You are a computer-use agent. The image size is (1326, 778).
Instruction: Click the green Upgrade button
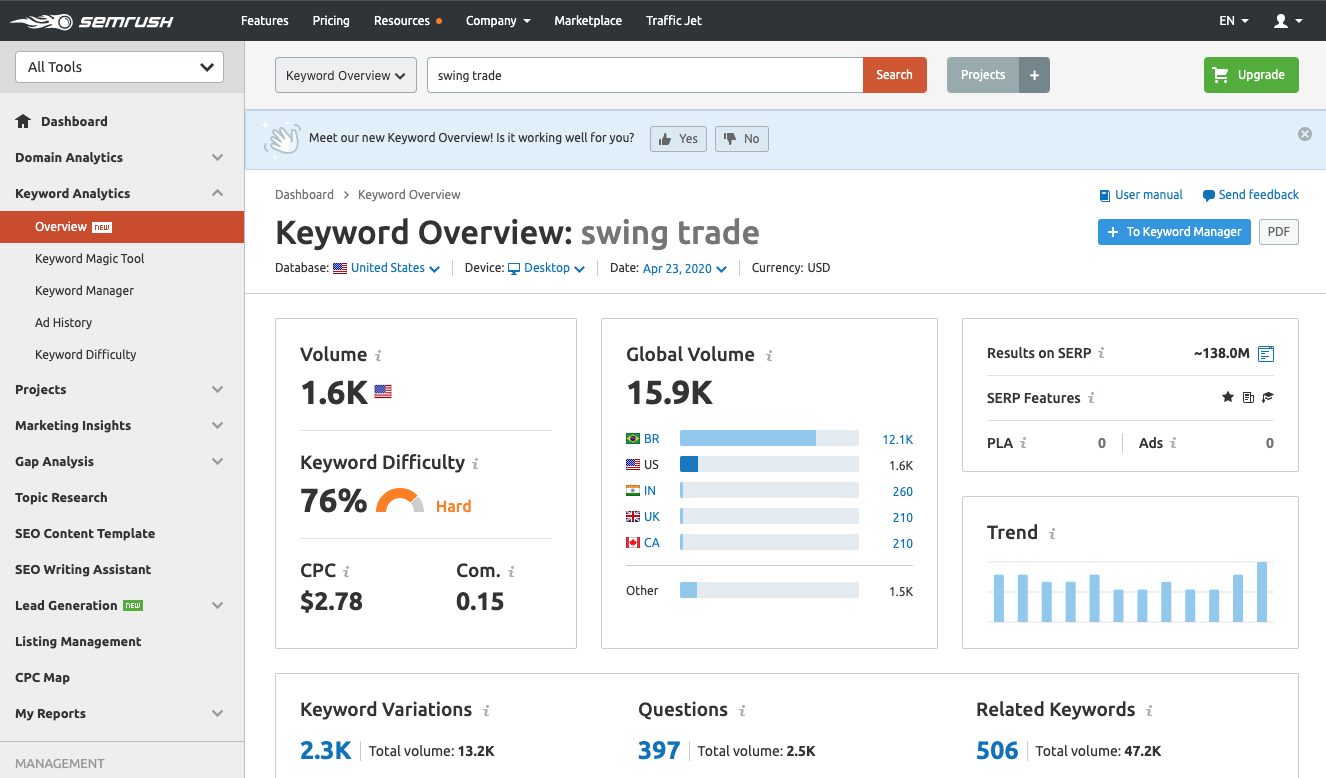point(1251,75)
